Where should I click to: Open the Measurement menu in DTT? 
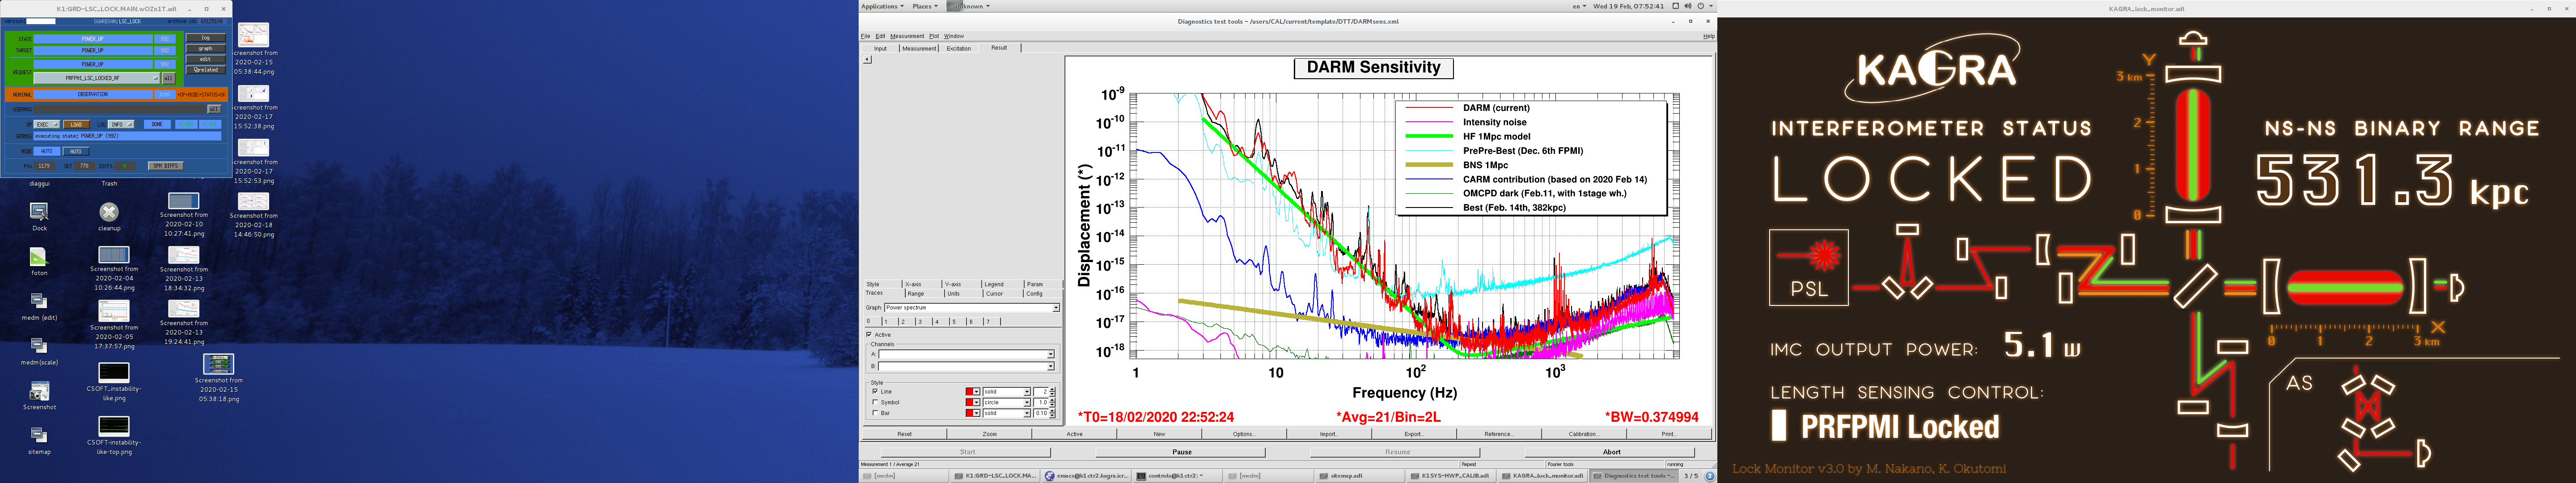[x=906, y=36]
